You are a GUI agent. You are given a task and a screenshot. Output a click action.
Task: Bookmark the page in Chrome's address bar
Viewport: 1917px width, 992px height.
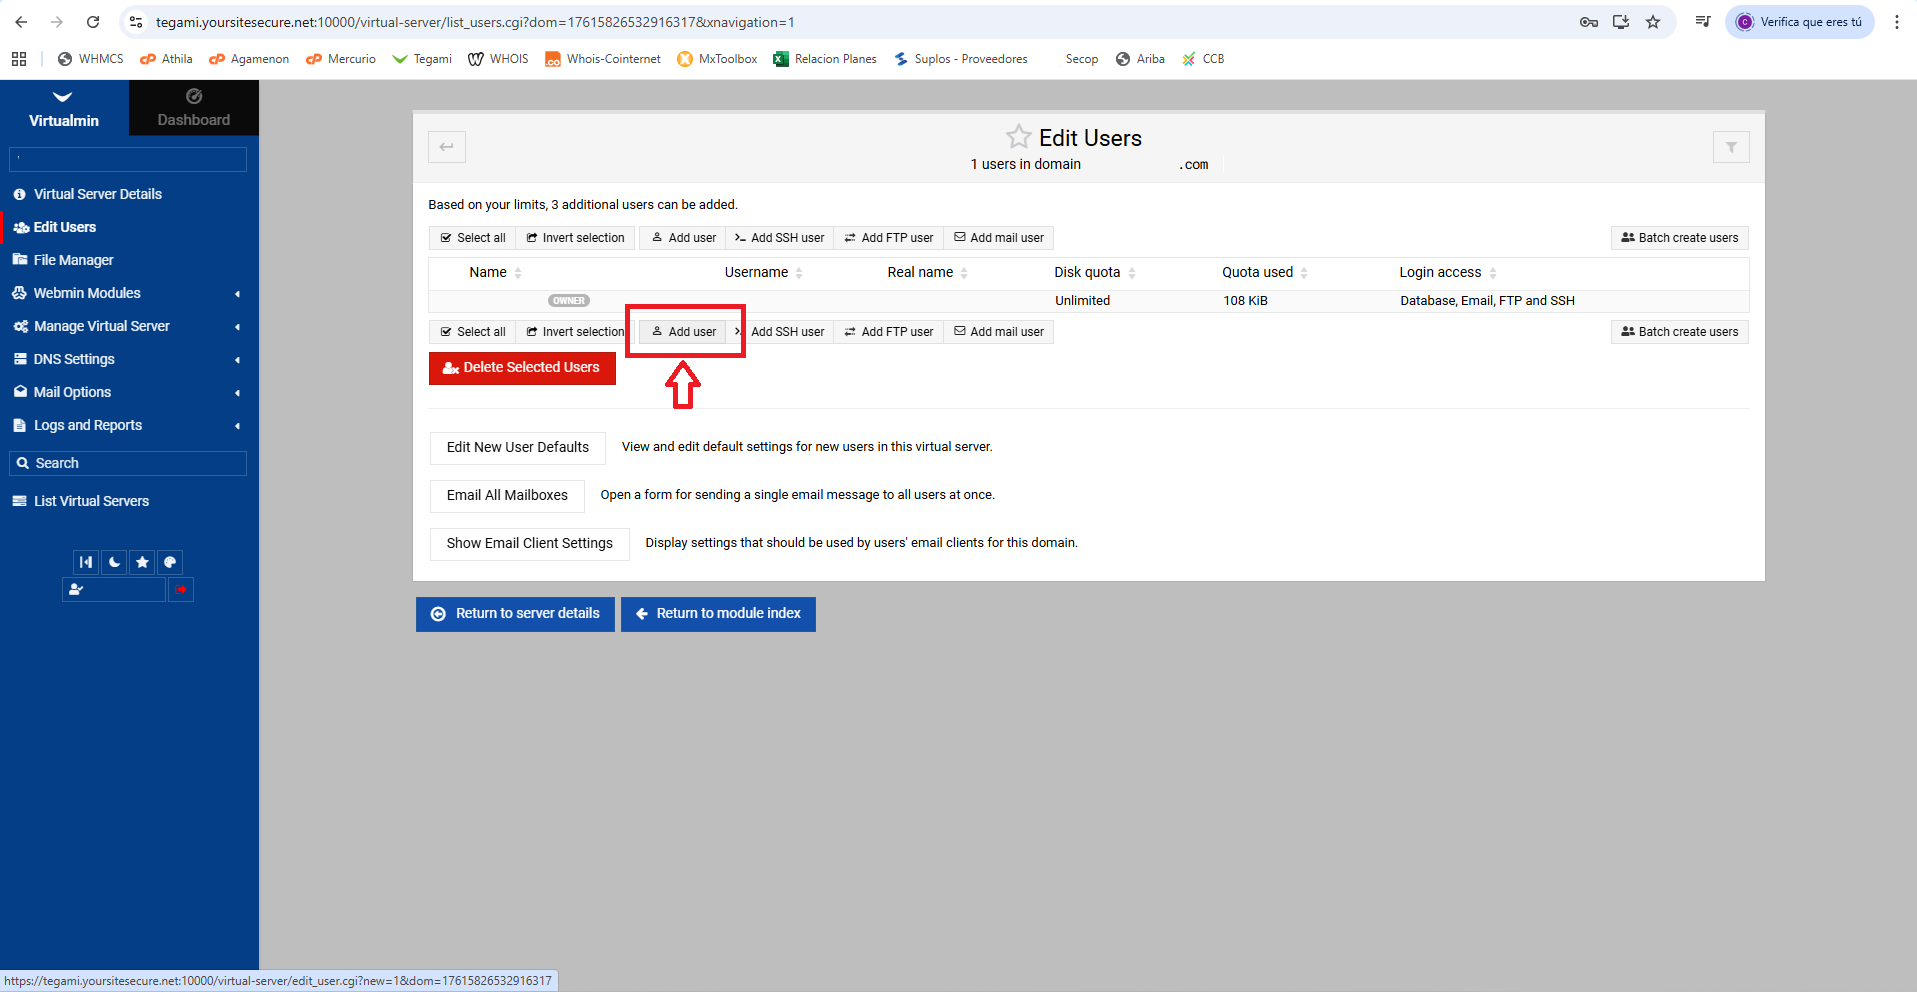(x=1653, y=22)
